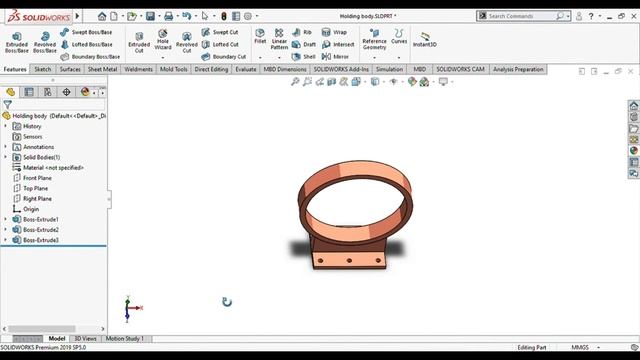Open Reference Geometry tools

pos(374,39)
